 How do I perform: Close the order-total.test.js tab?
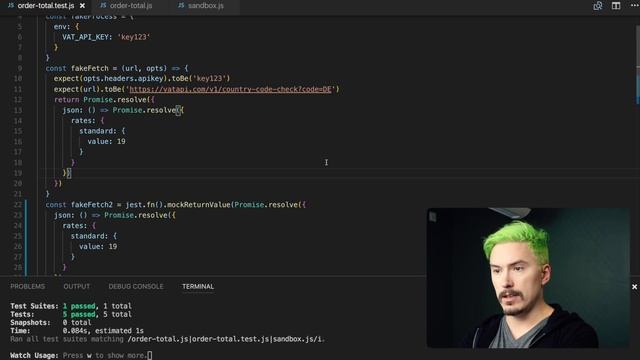[x=82, y=6]
